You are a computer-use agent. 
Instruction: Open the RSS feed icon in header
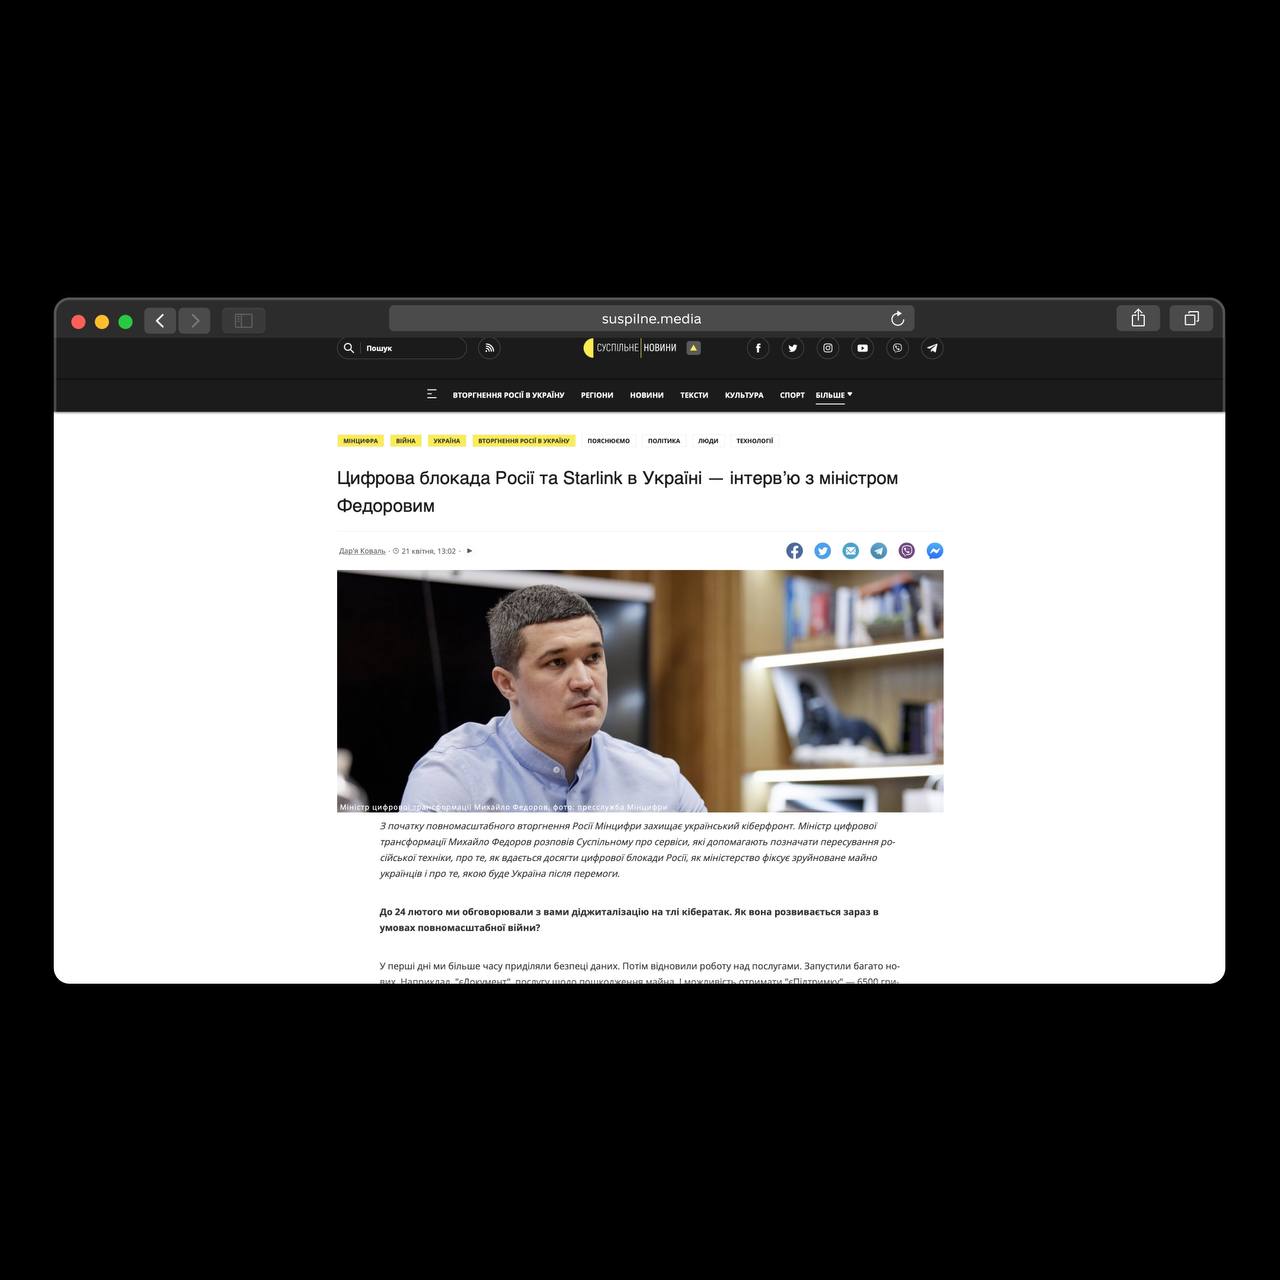click(x=489, y=348)
